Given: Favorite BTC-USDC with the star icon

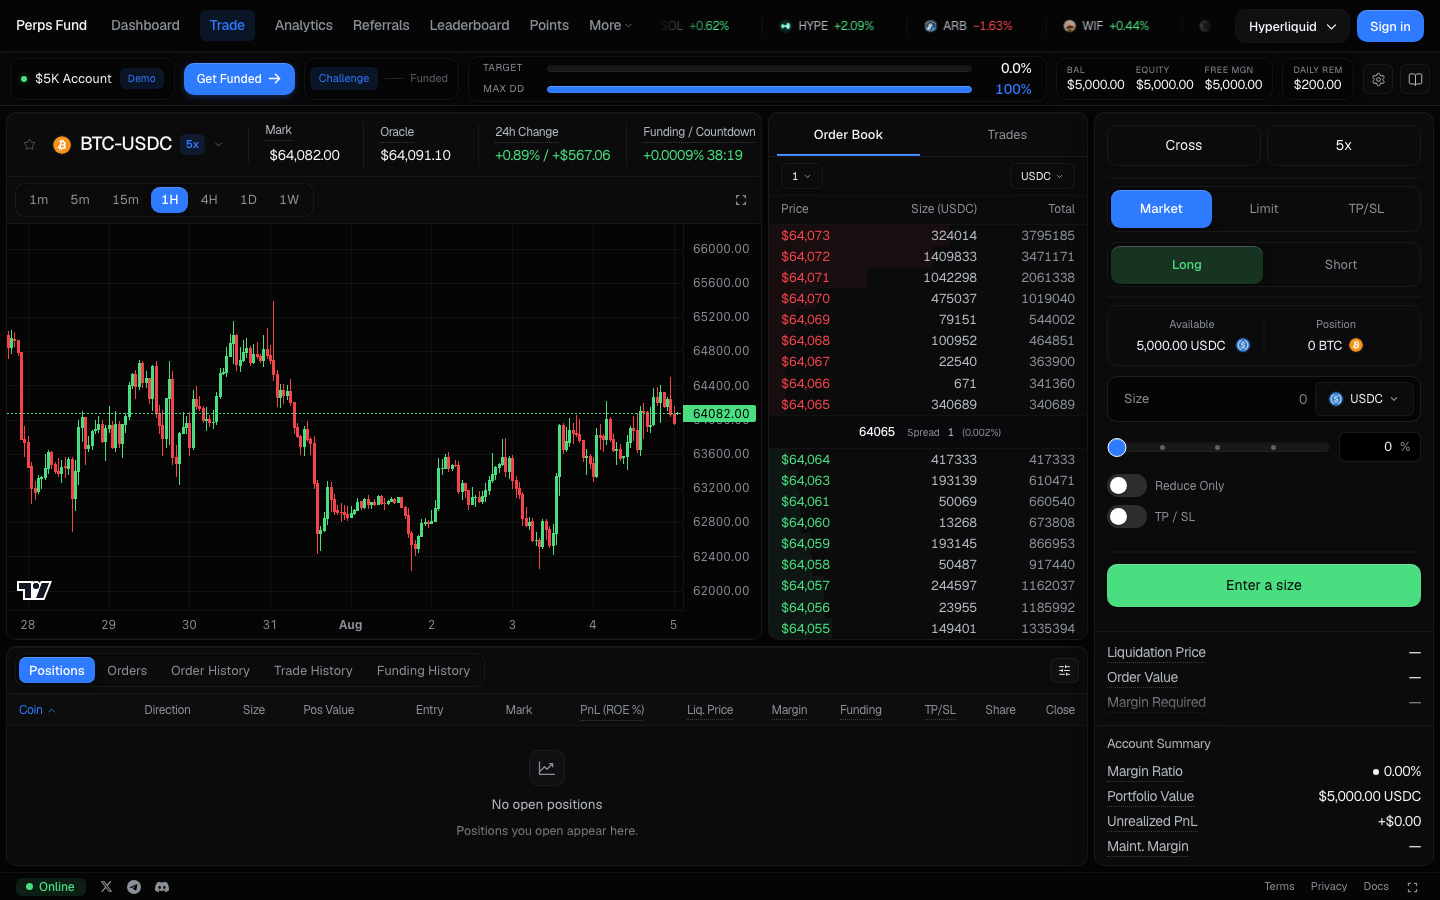Looking at the screenshot, I should tap(30, 145).
